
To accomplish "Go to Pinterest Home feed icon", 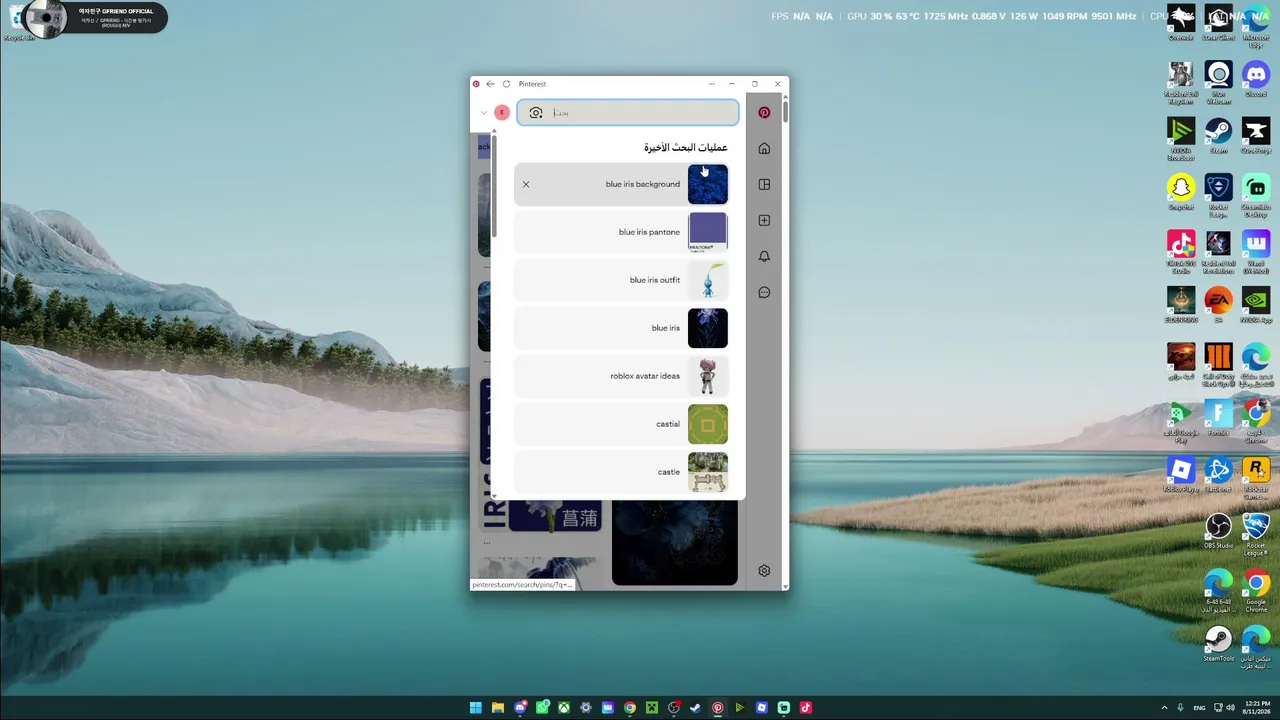I will (x=764, y=149).
